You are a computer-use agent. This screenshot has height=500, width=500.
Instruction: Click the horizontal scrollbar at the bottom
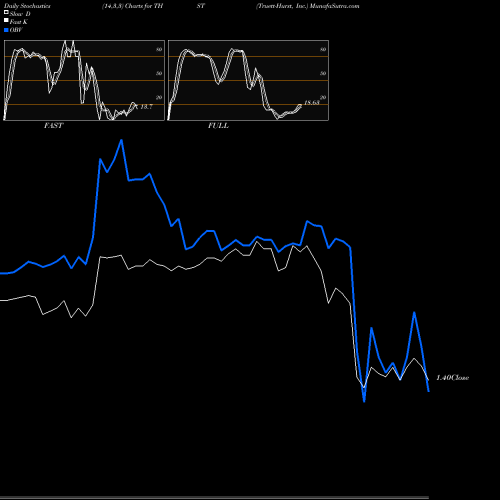click(x=214, y=497)
